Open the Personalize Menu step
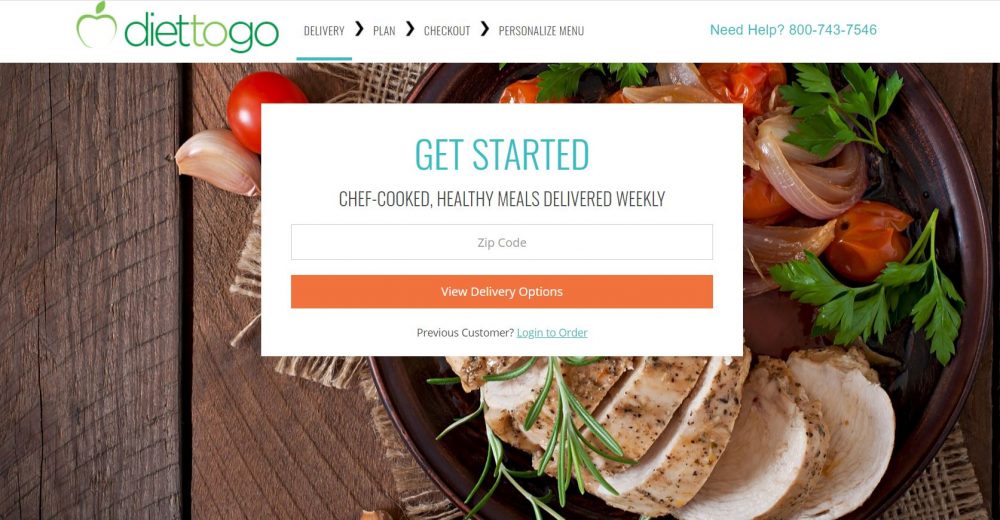 point(541,31)
